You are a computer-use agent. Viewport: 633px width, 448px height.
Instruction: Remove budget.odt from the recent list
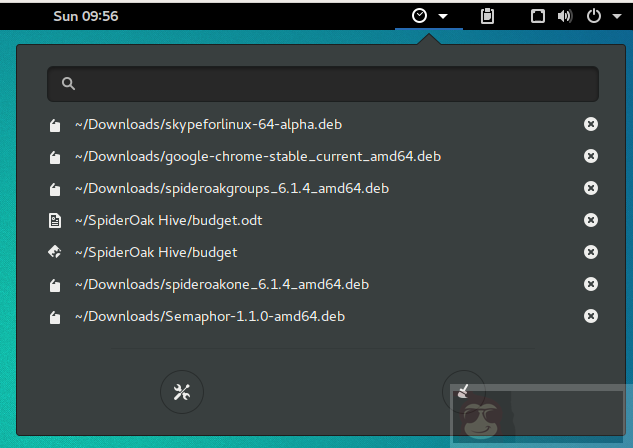coord(591,220)
